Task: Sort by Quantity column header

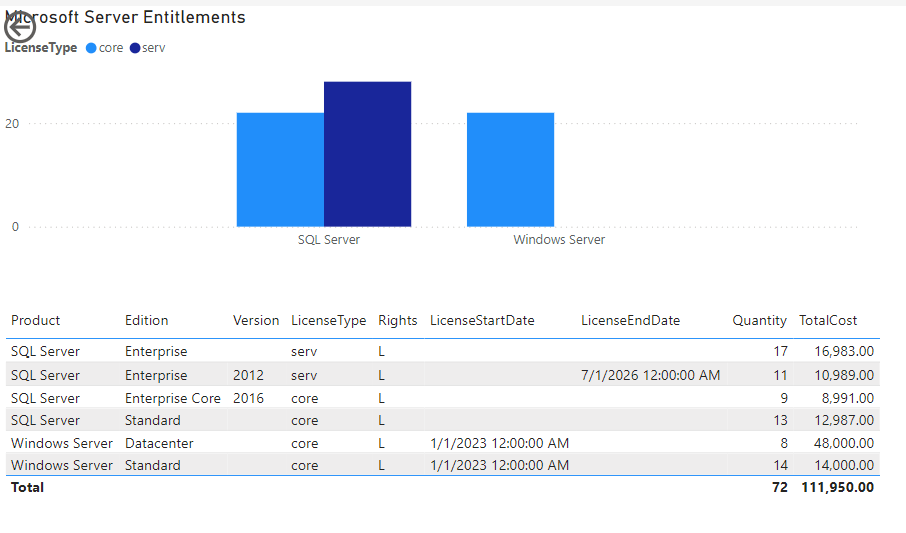Action: pyautogui.click(x=759, y=321)
